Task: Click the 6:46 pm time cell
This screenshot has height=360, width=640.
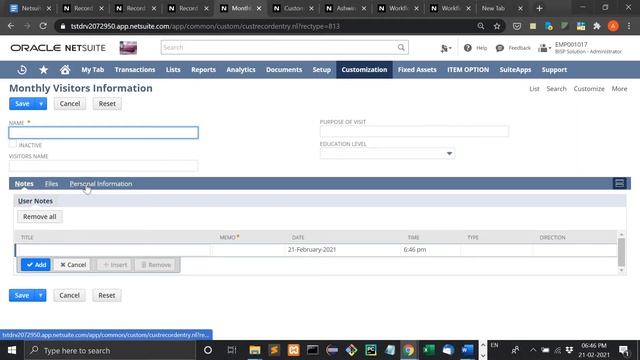Action: (415, 250)
